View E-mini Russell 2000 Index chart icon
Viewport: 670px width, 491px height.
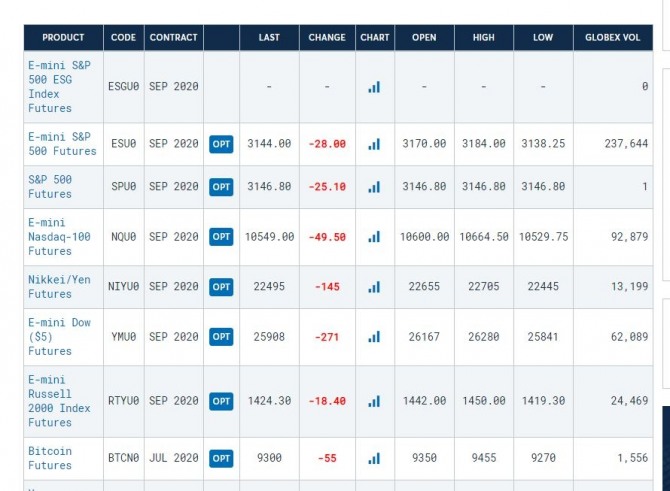[x=374, y=401]
